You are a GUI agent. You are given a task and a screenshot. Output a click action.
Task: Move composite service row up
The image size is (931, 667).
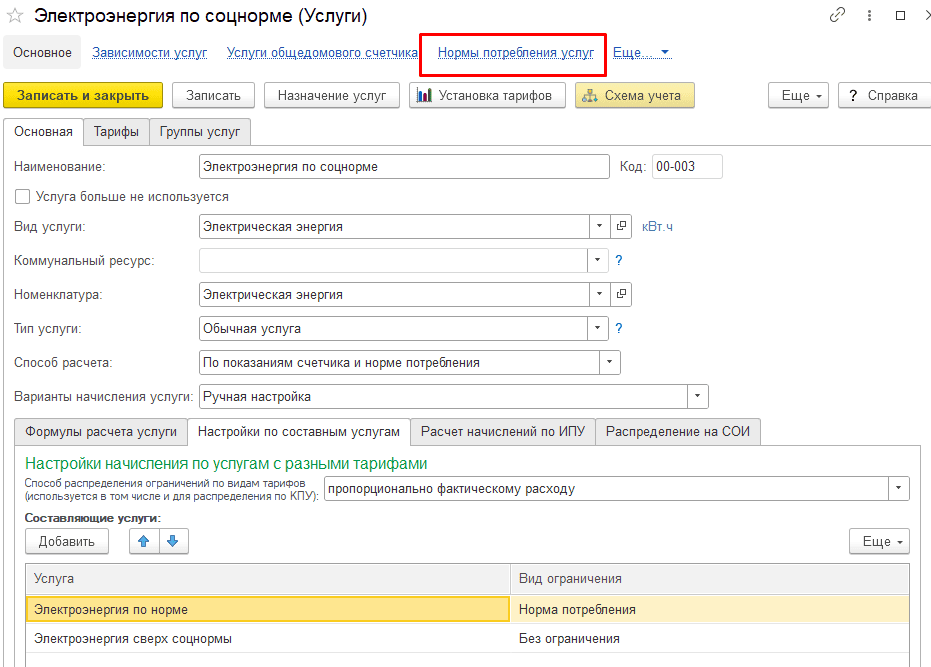click(x=144, y=541)
